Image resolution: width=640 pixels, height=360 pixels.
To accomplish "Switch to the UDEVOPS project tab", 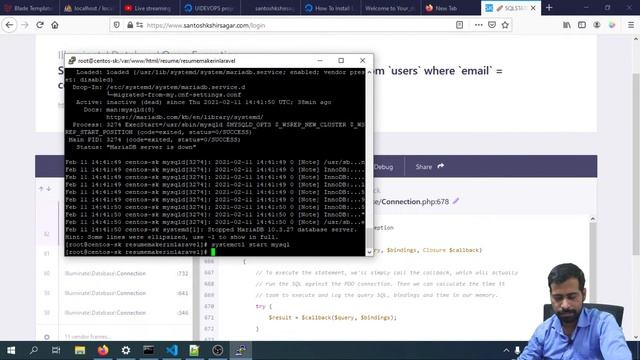I will tap(210, 8).
